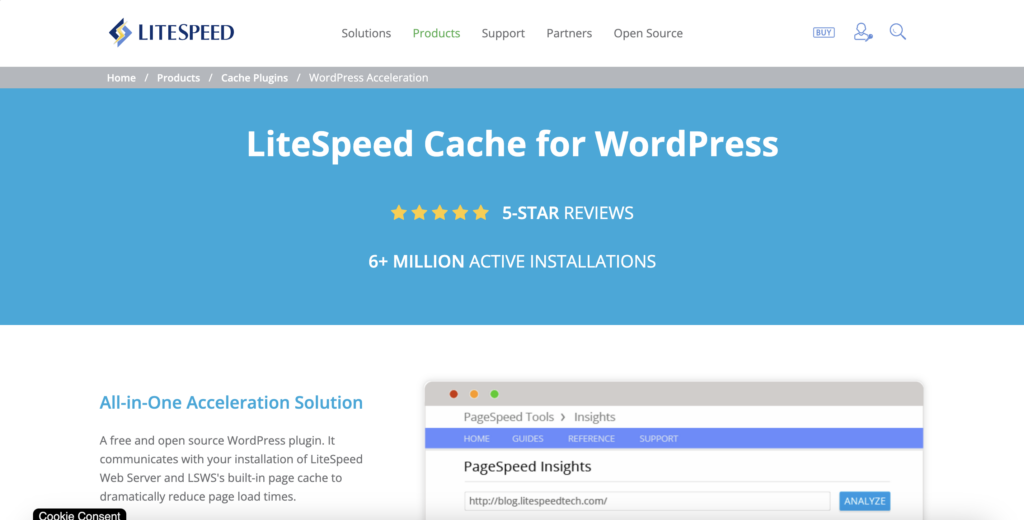The image size is (1024, 520).
Task: Open the Products menu
Action: coord(436,33)
